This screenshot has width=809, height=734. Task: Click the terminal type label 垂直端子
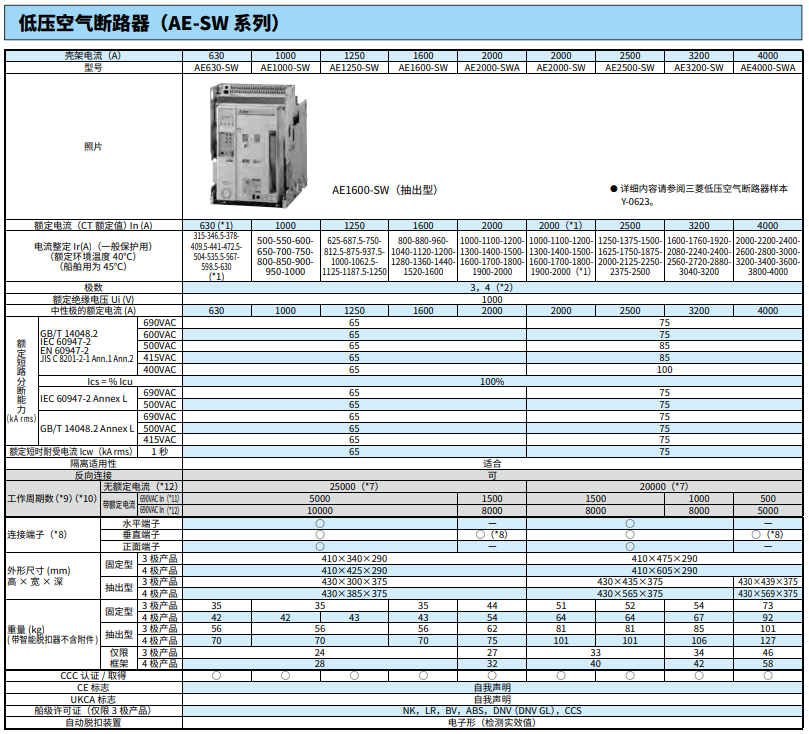[x=141, y=535]
